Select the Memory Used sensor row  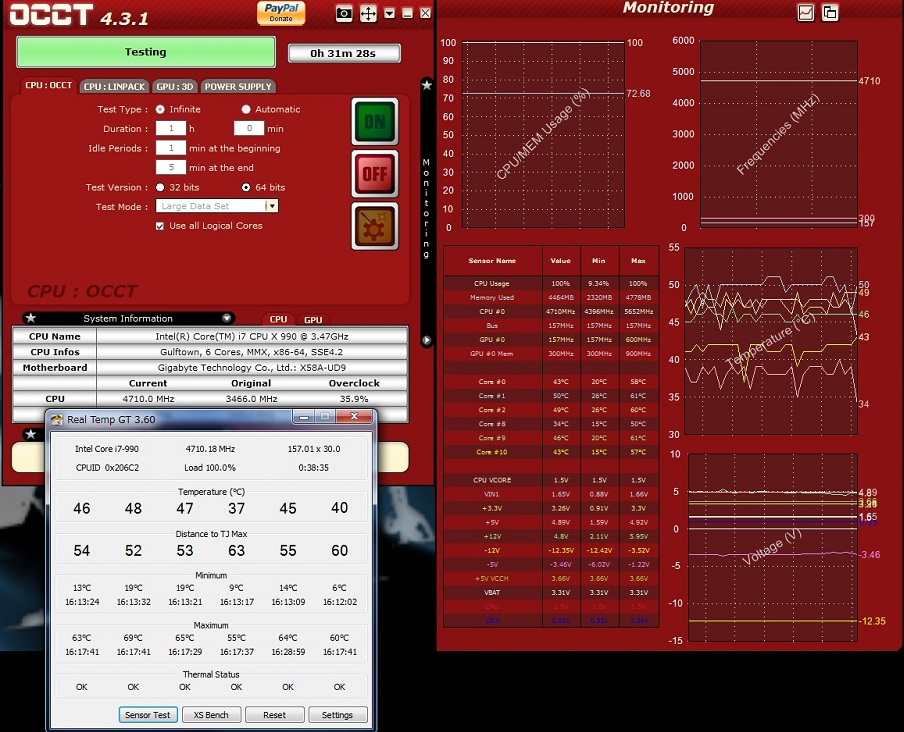551,297
